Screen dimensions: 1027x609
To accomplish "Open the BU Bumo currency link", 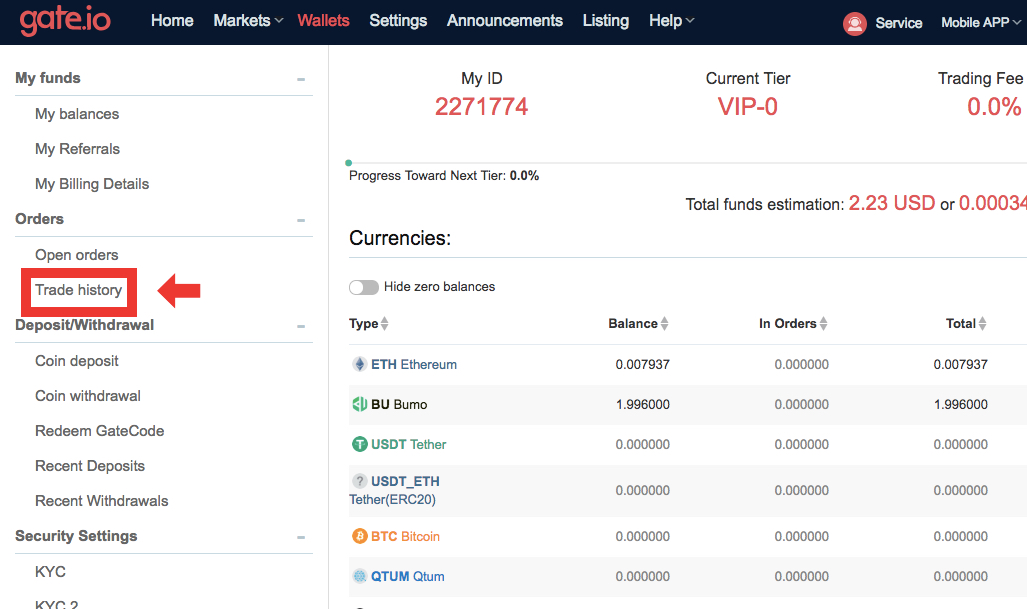I will 399,404.
